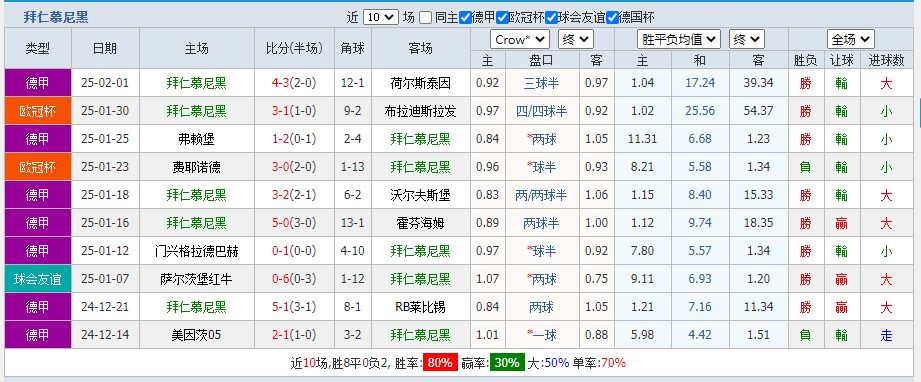Uncheck the 德甲 filter checkbox
921x382 pixels.
465,18
